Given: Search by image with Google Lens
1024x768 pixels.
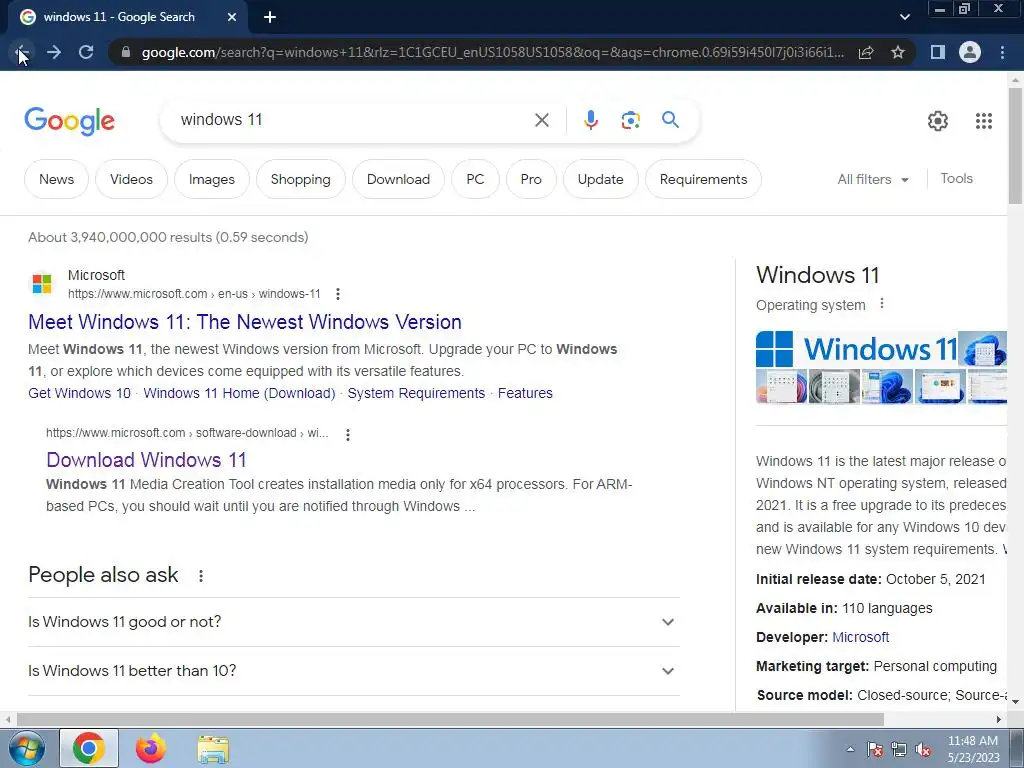Looking at the screenshot, I should pyautogui.click(x=630, y=120).
